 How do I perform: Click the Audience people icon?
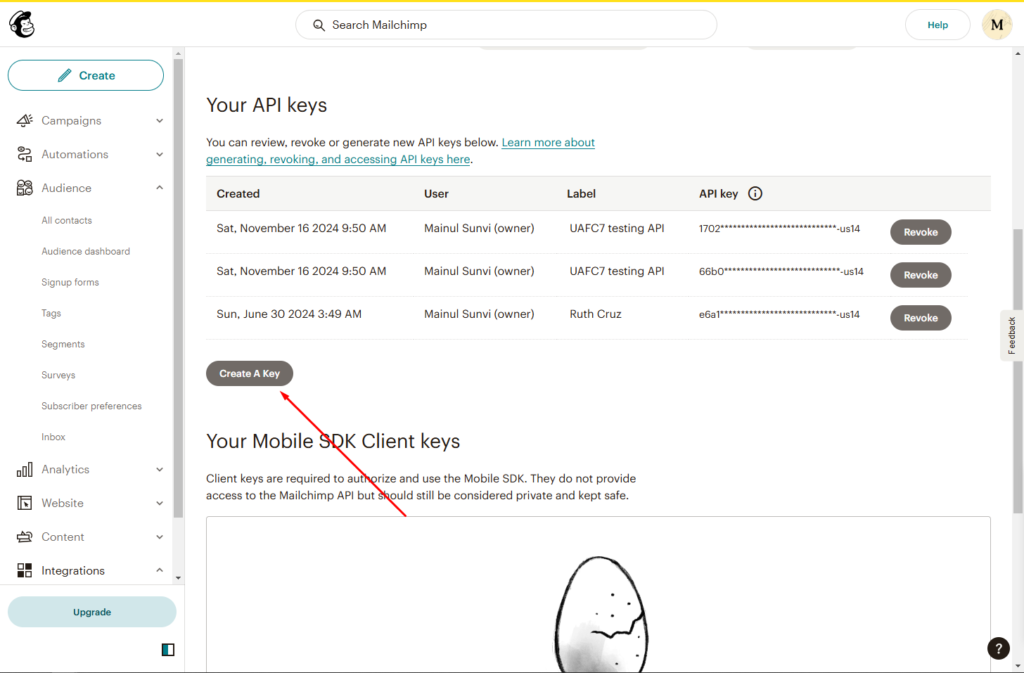pos(25,188)
